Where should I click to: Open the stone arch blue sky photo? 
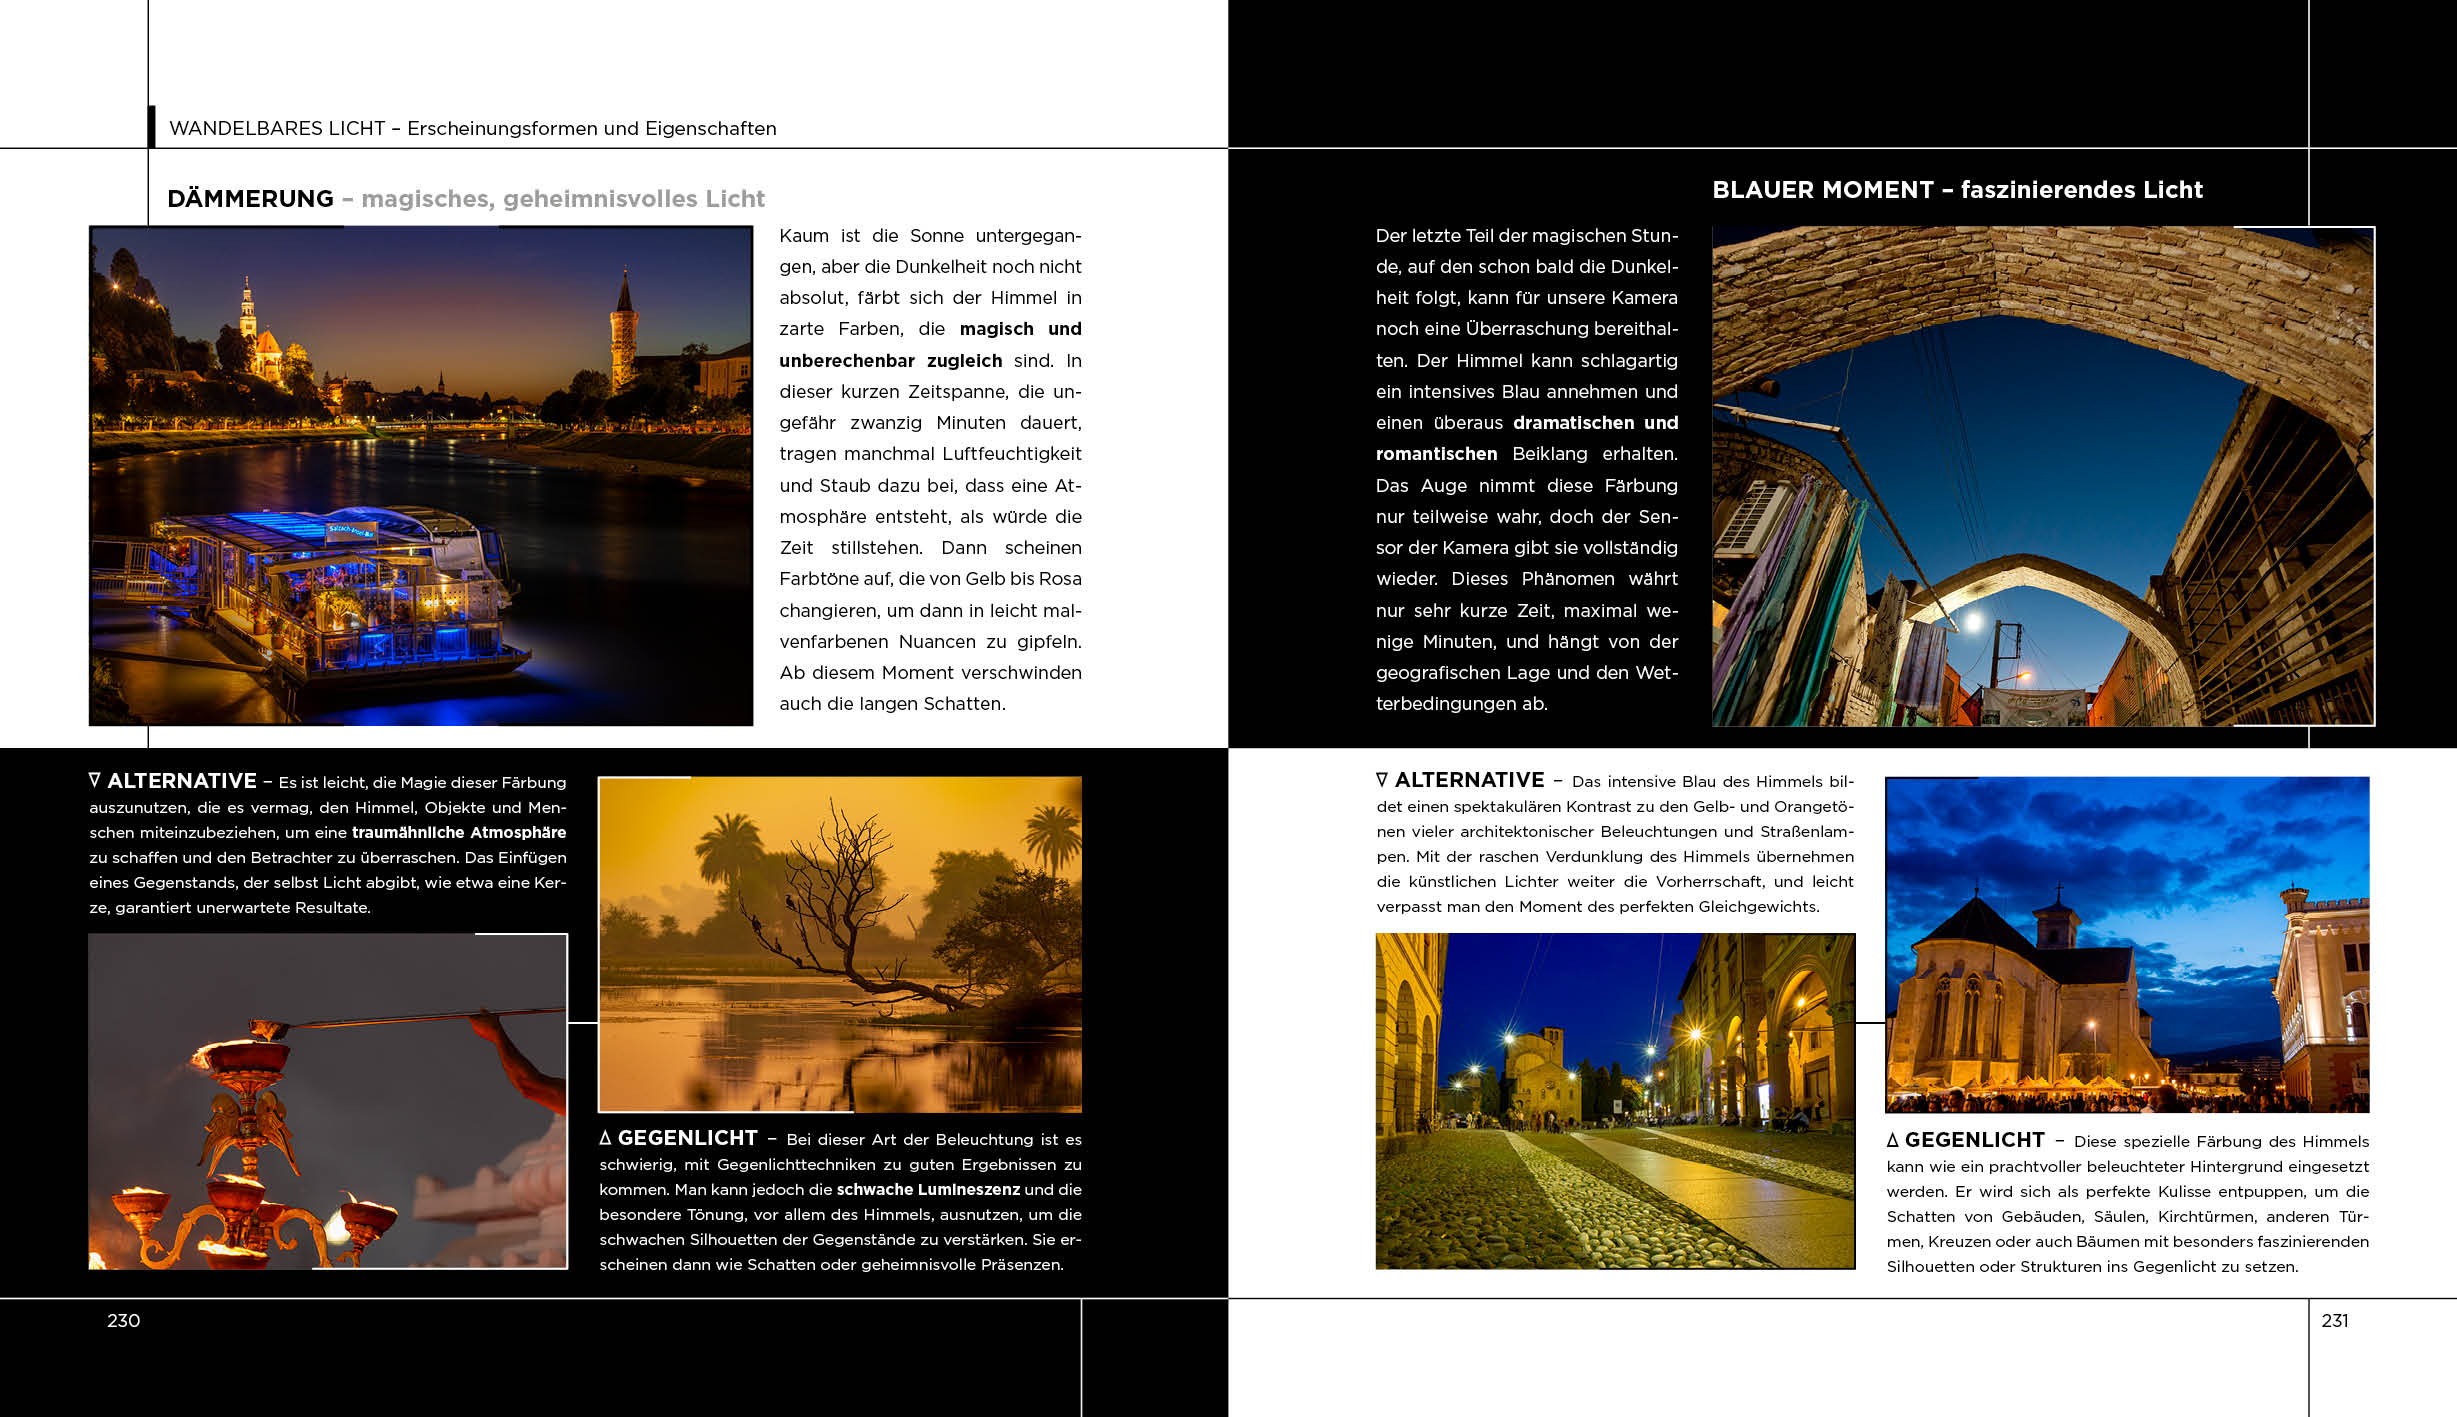(2043, 476)
